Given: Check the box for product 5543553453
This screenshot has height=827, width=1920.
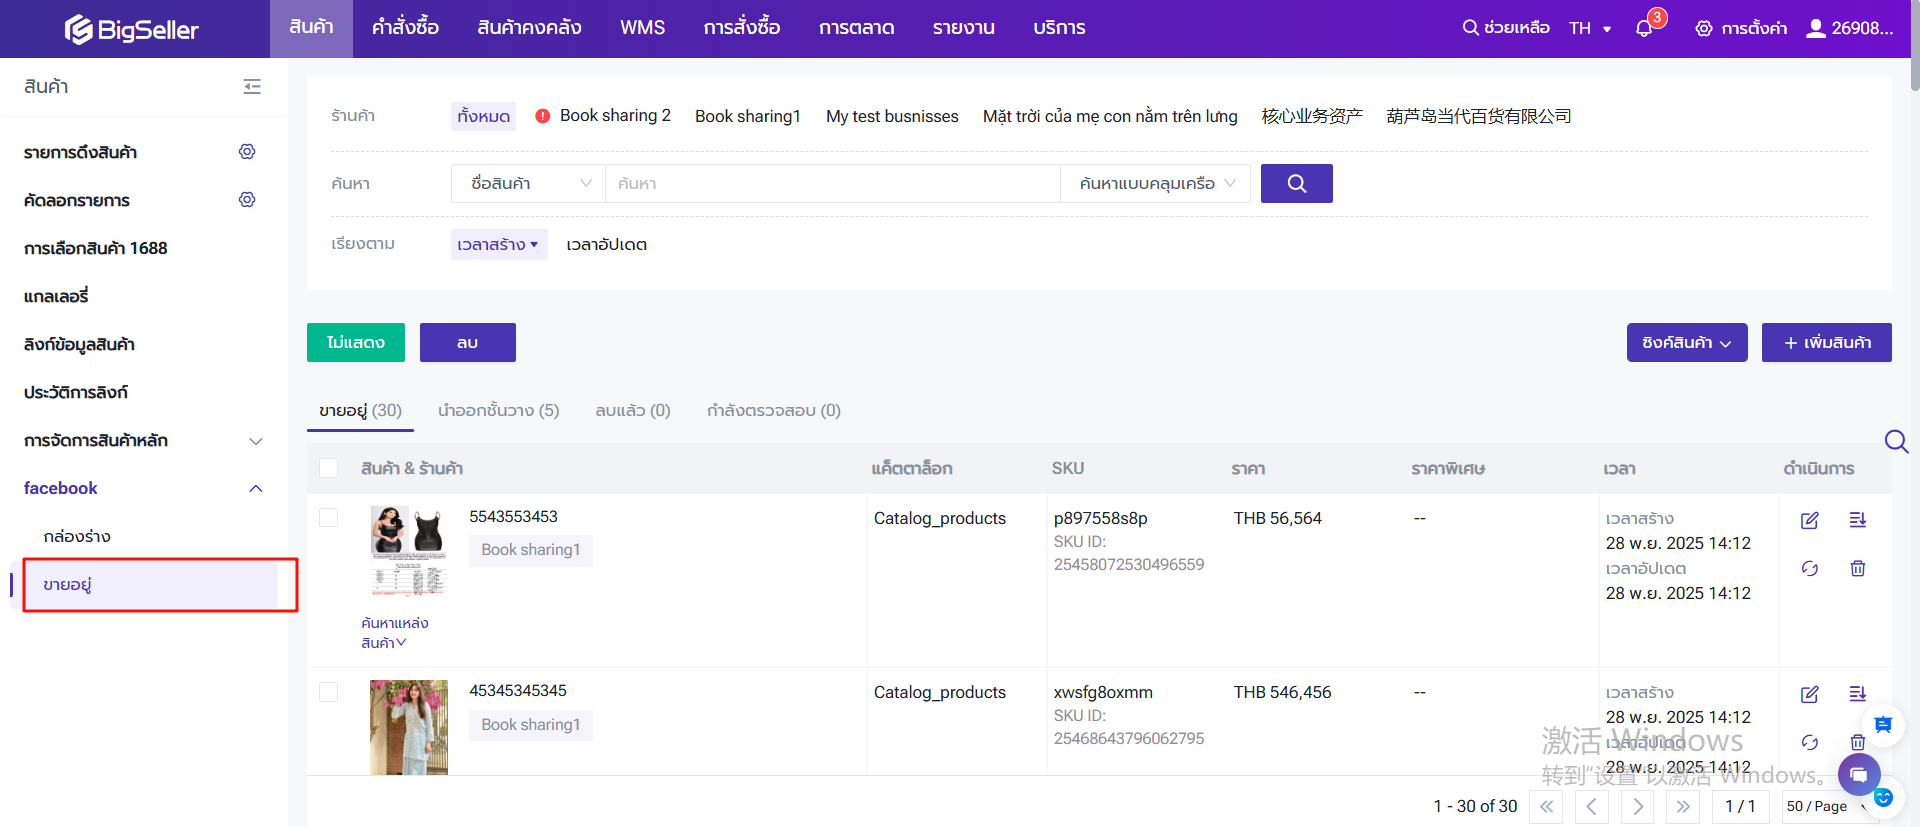Looking at the screenshot, I should [328, 517].
